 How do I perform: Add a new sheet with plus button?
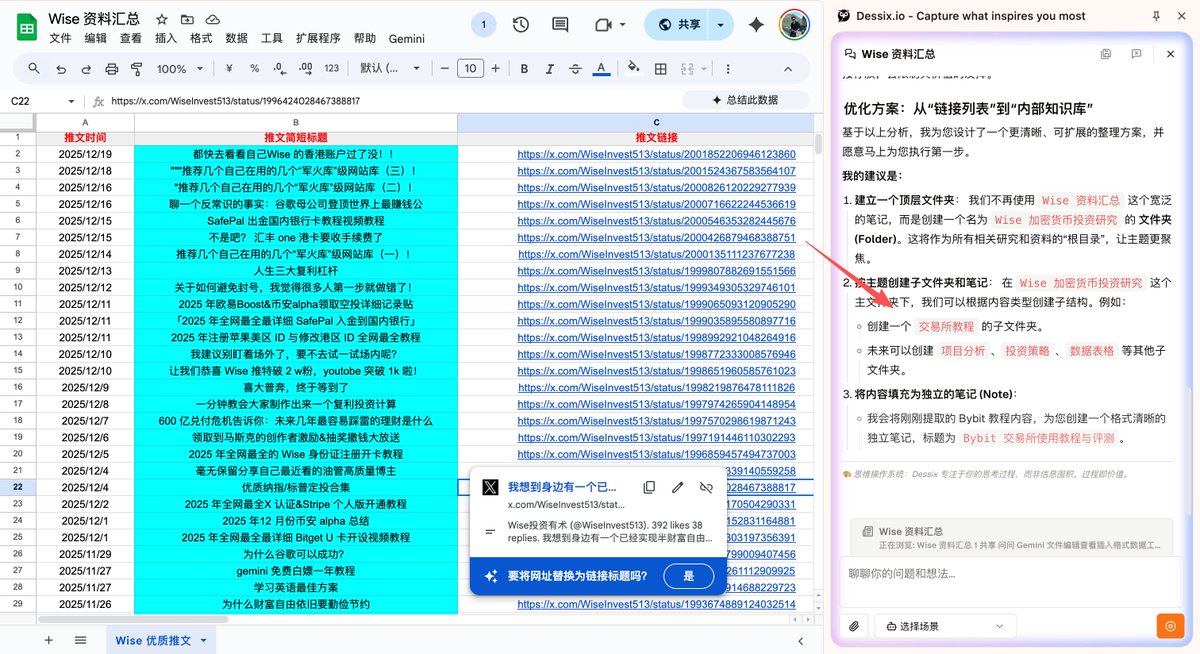(x=48, y=640)
